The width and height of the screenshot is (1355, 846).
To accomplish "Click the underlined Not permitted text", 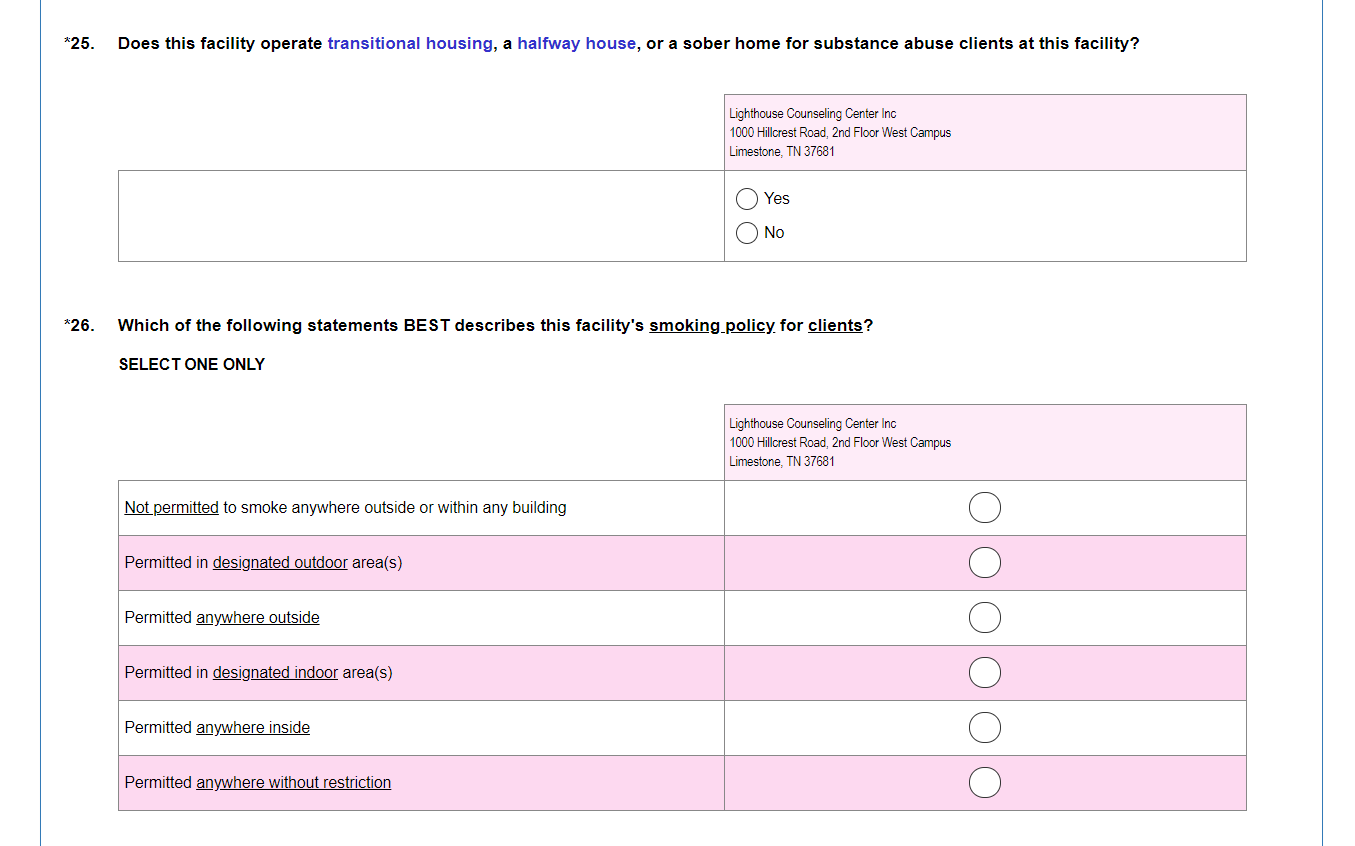I will 171,508.
